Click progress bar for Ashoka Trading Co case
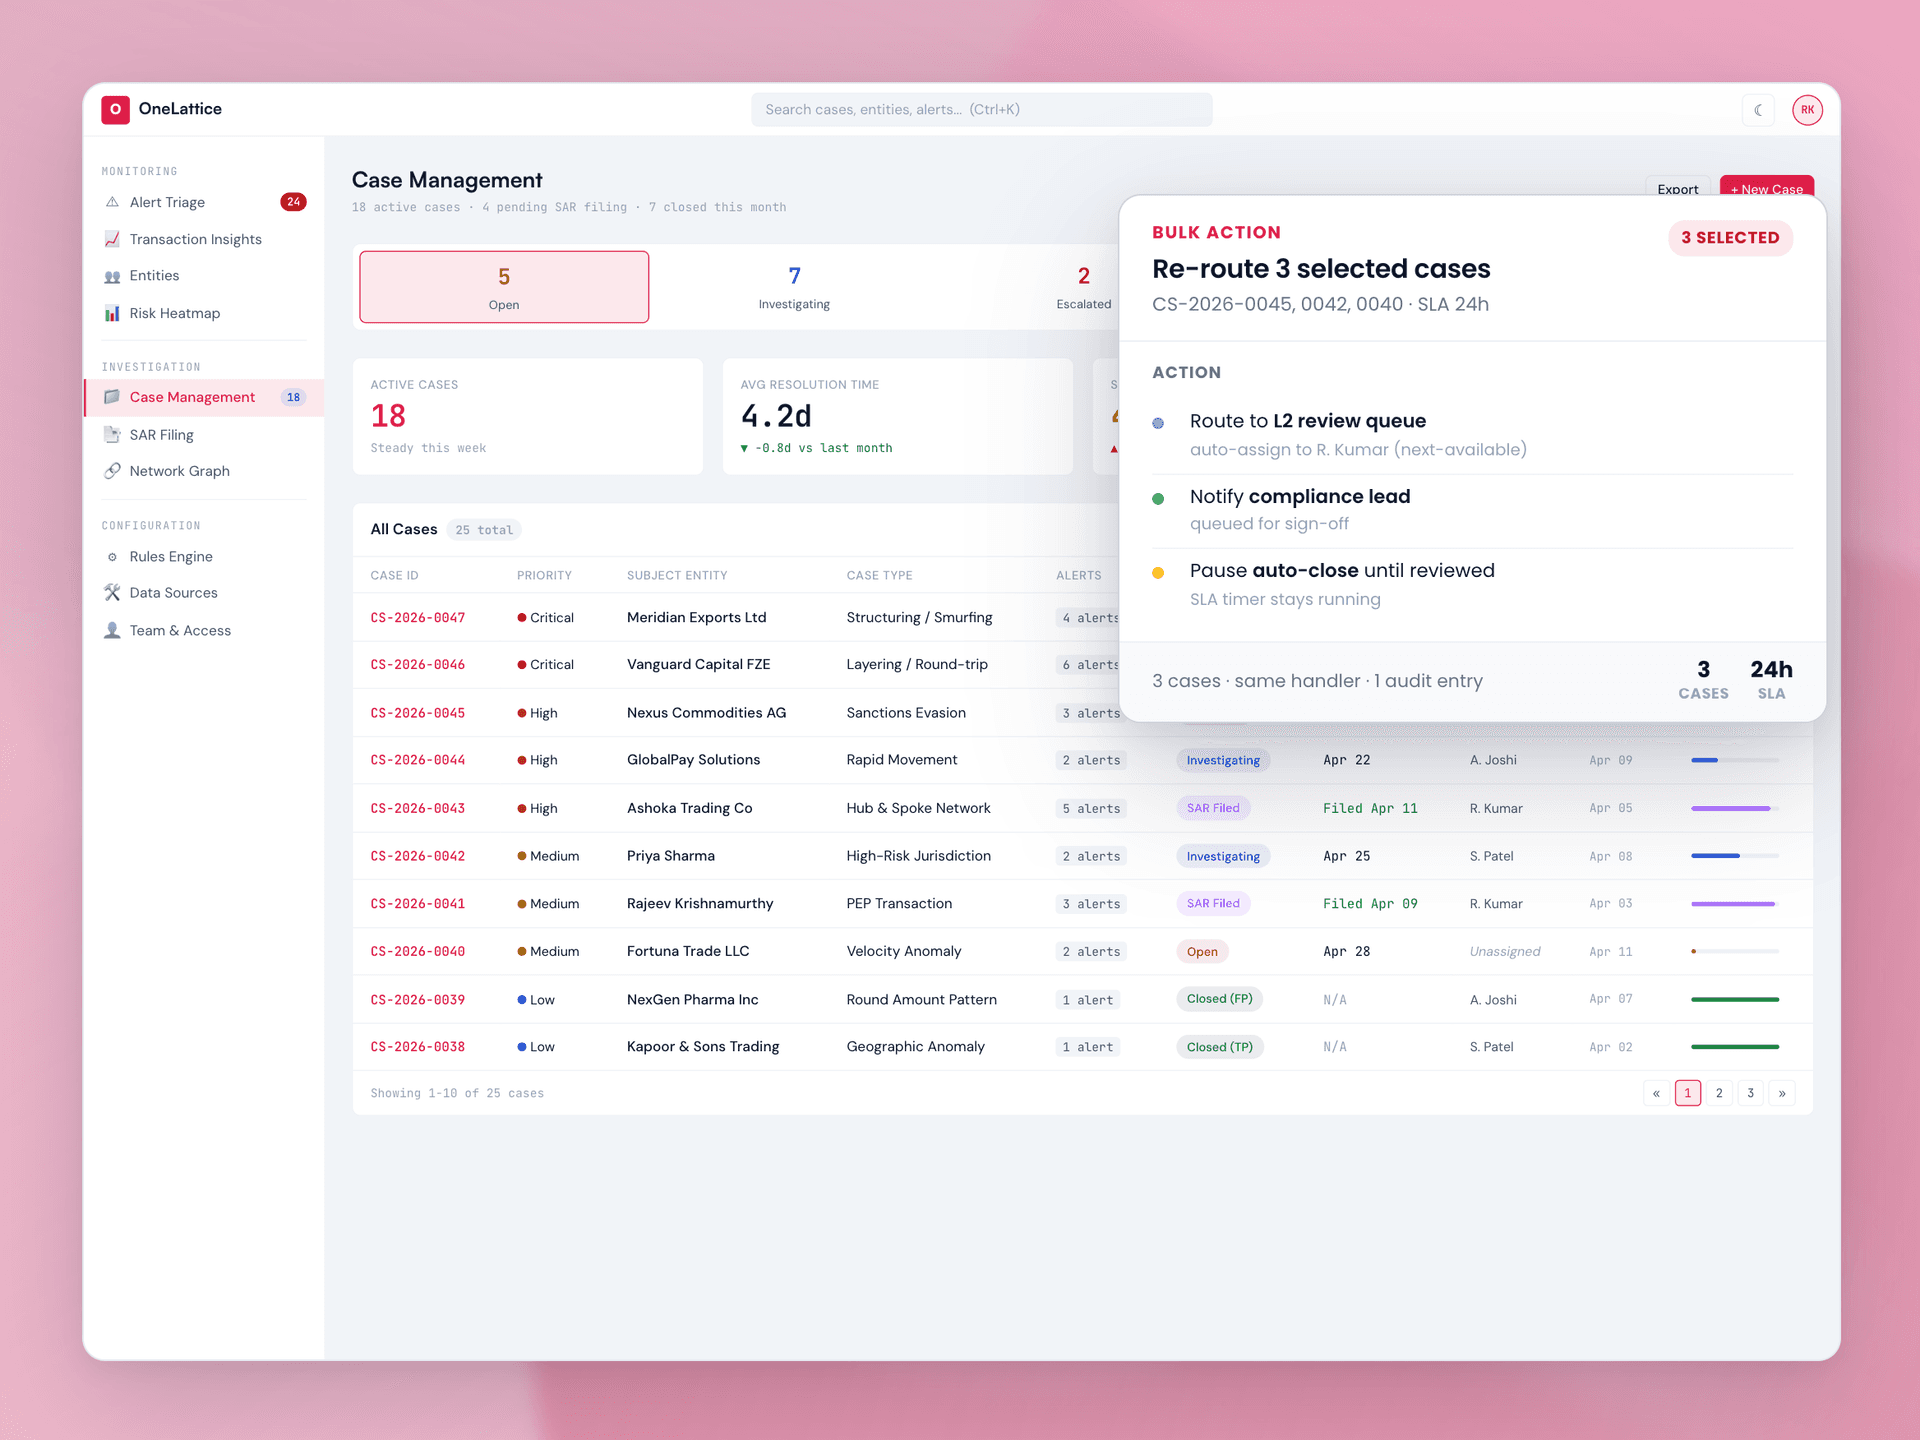The image size is (1920, 1440). tap(1735, 808)
